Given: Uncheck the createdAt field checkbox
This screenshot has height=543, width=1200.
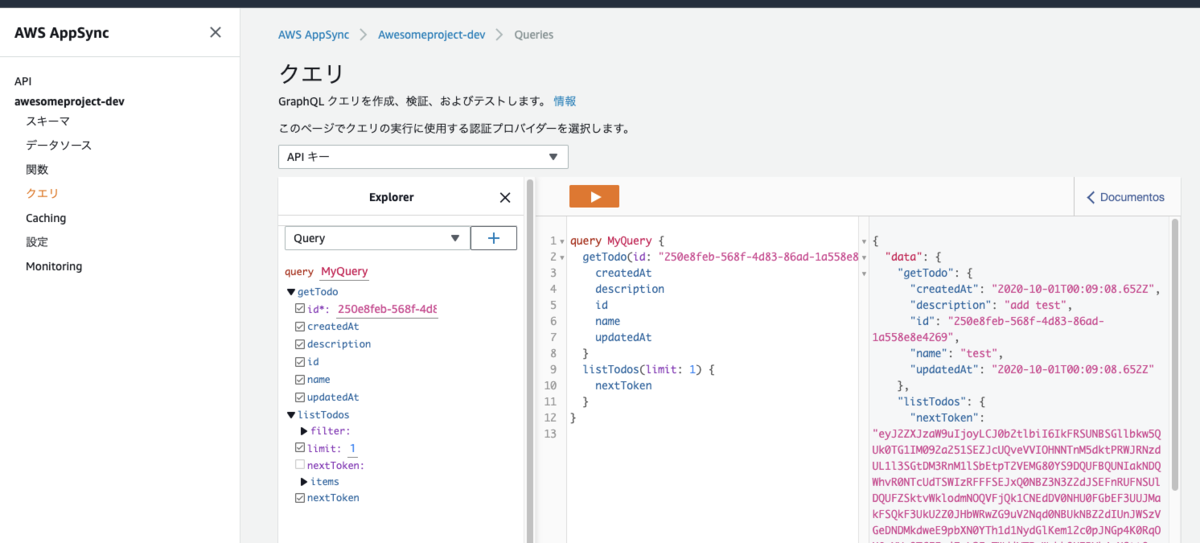Looking at the screenshot, I should point(300,326).
